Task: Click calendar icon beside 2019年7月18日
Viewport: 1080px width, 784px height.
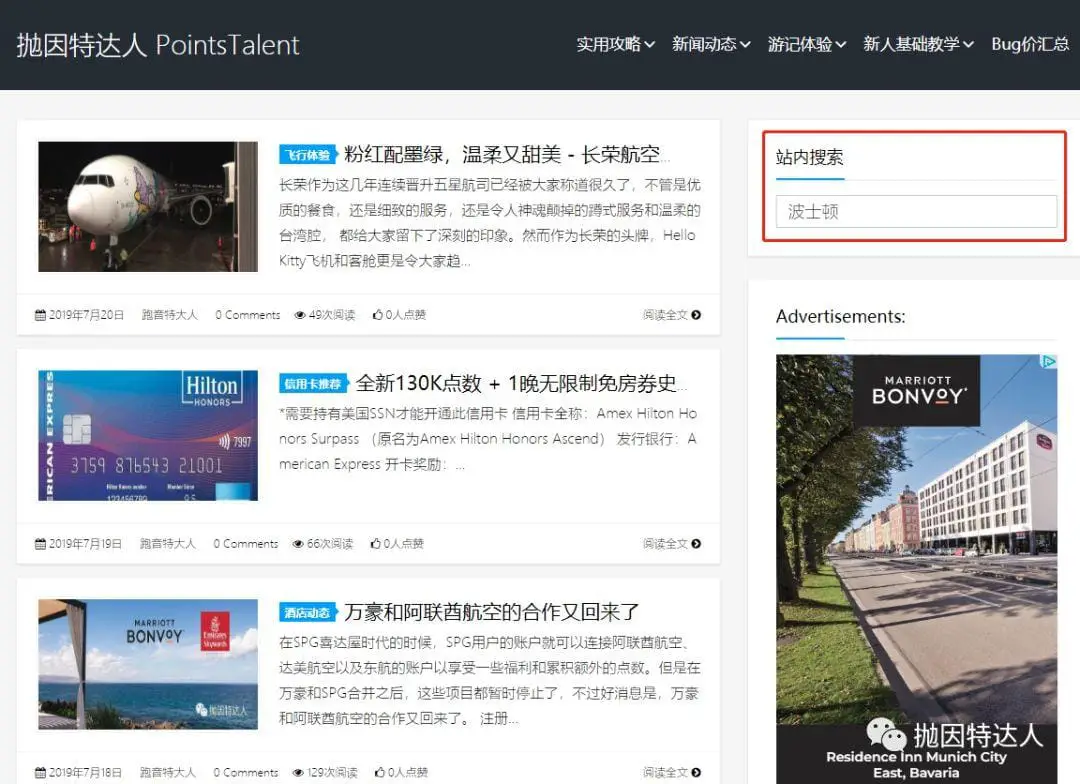Action: 41,772
